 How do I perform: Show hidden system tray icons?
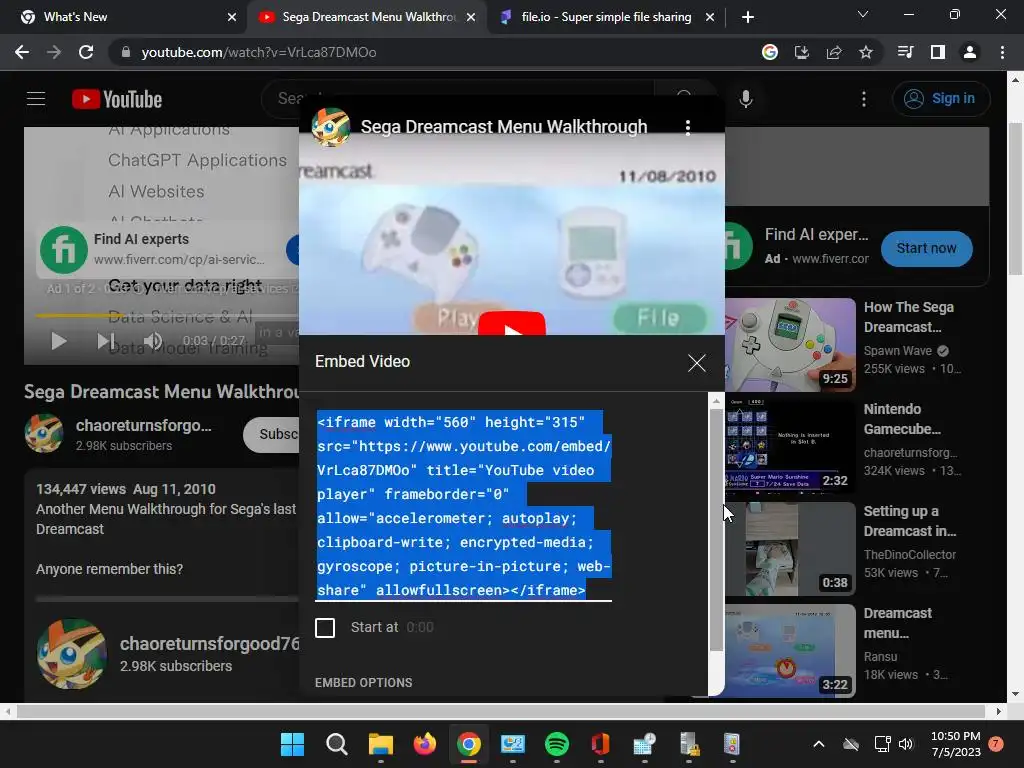819,744
